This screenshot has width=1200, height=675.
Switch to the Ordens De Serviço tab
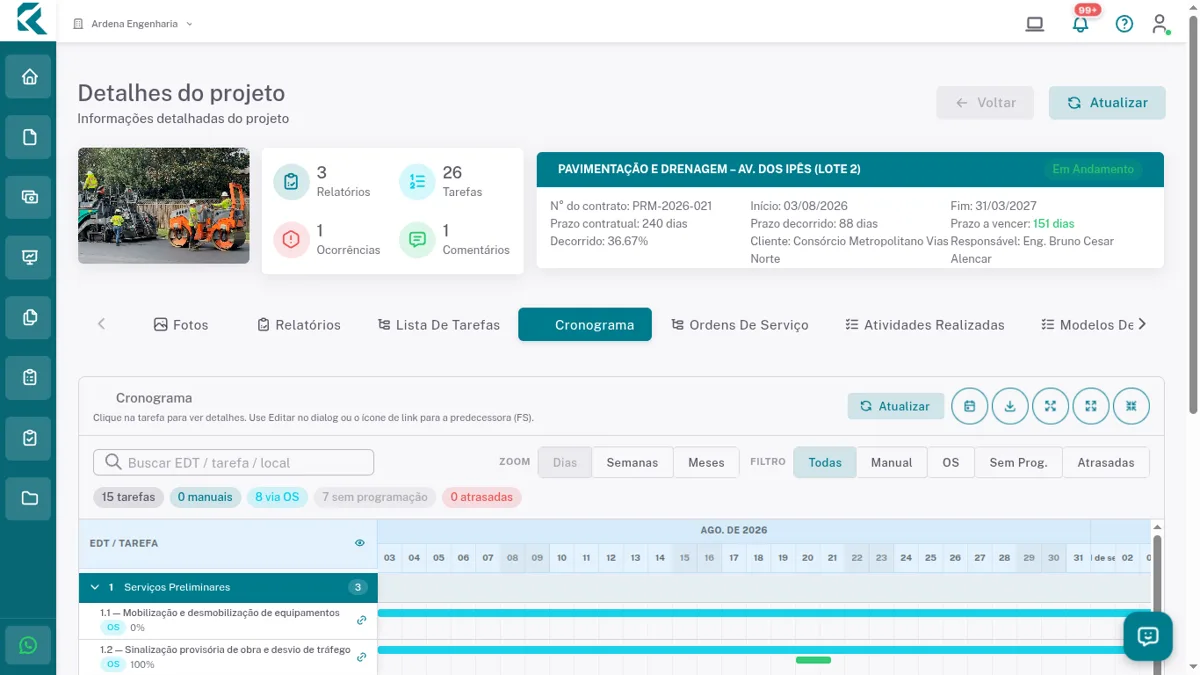740,324
